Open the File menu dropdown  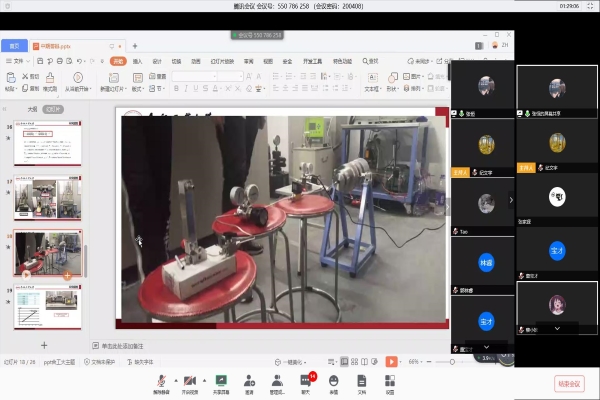coord(16,61)
